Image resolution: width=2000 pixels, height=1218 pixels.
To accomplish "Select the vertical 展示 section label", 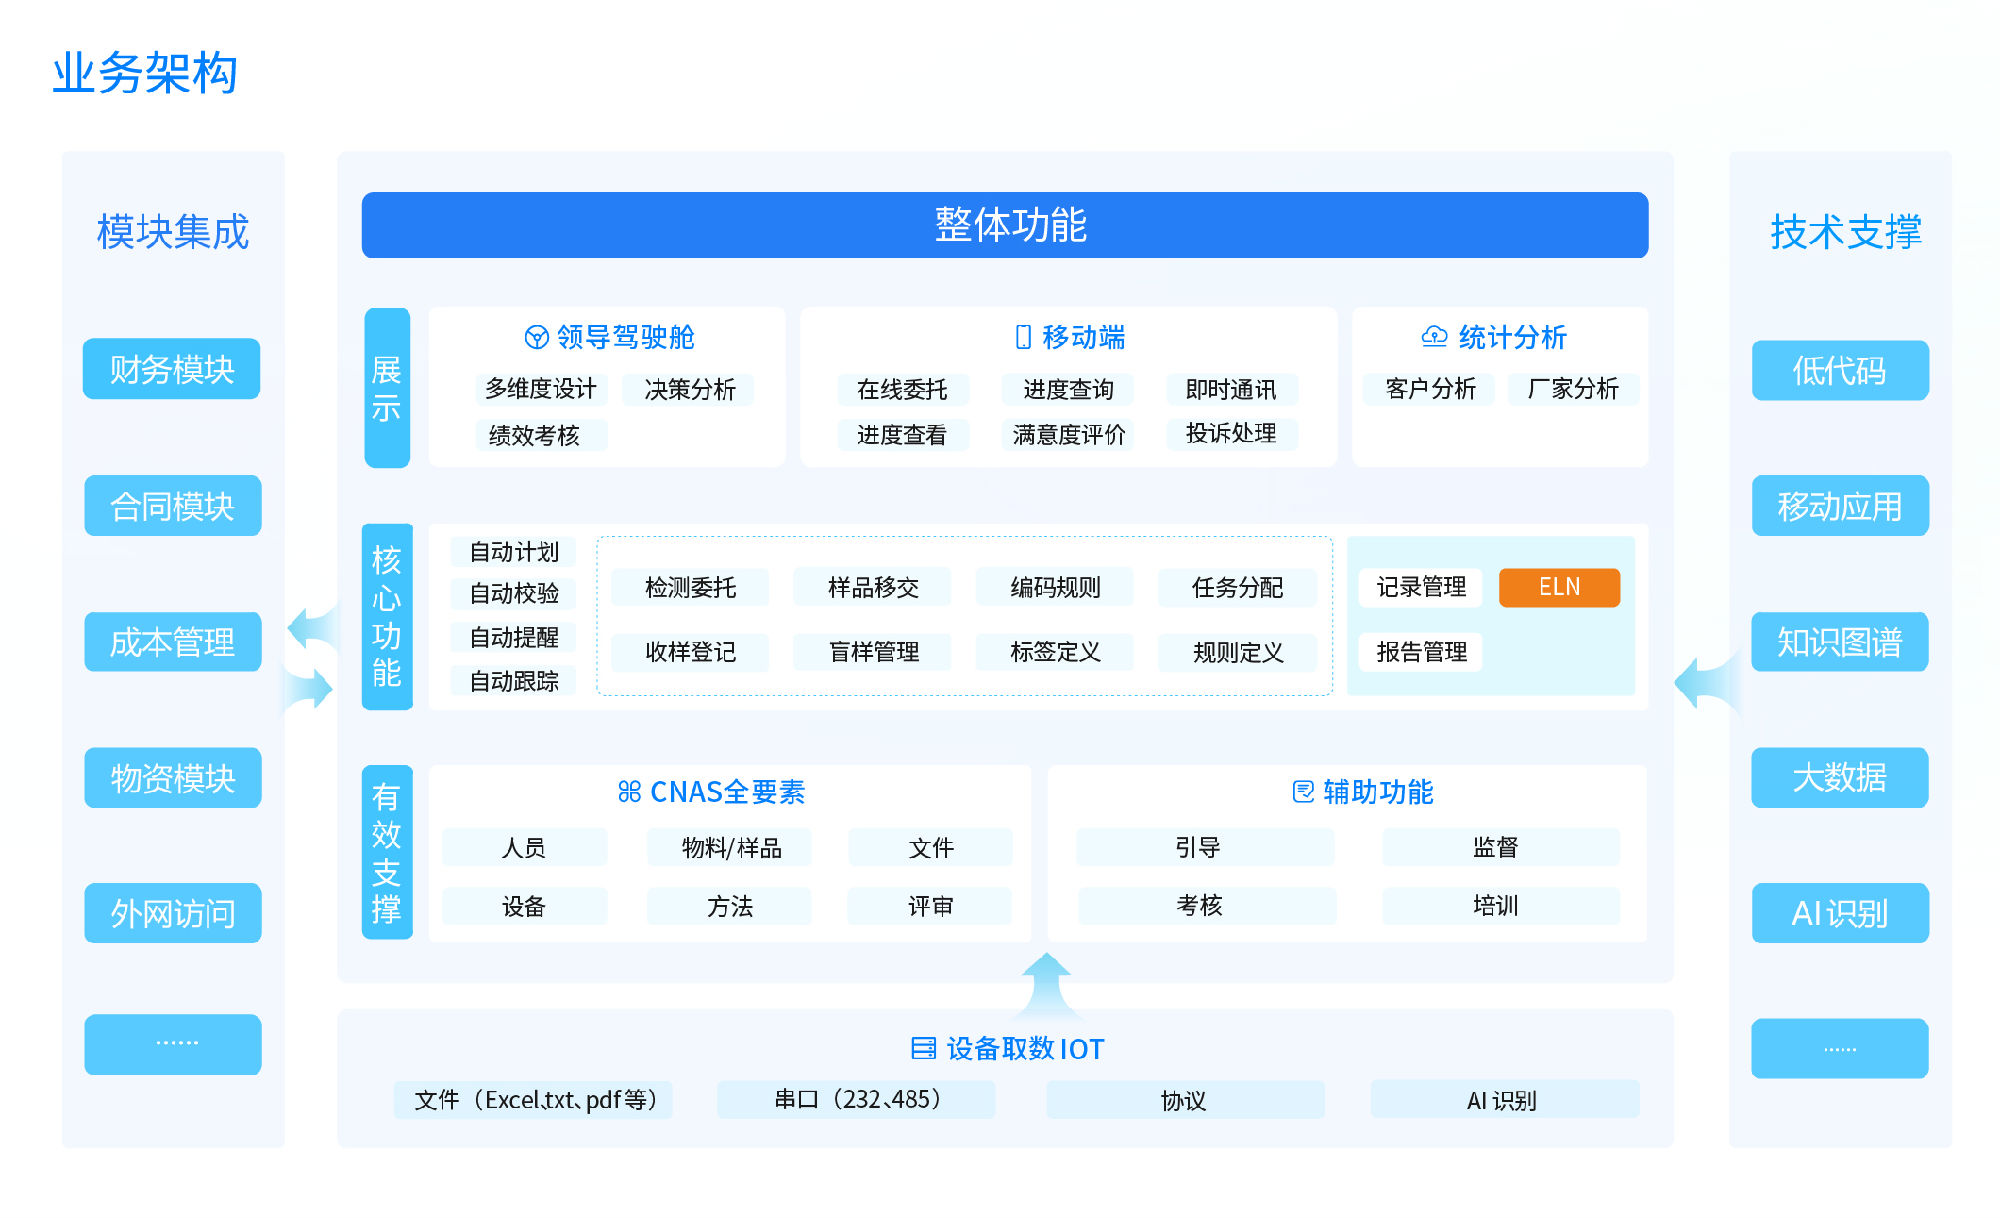I will click(x=386, y=389).
